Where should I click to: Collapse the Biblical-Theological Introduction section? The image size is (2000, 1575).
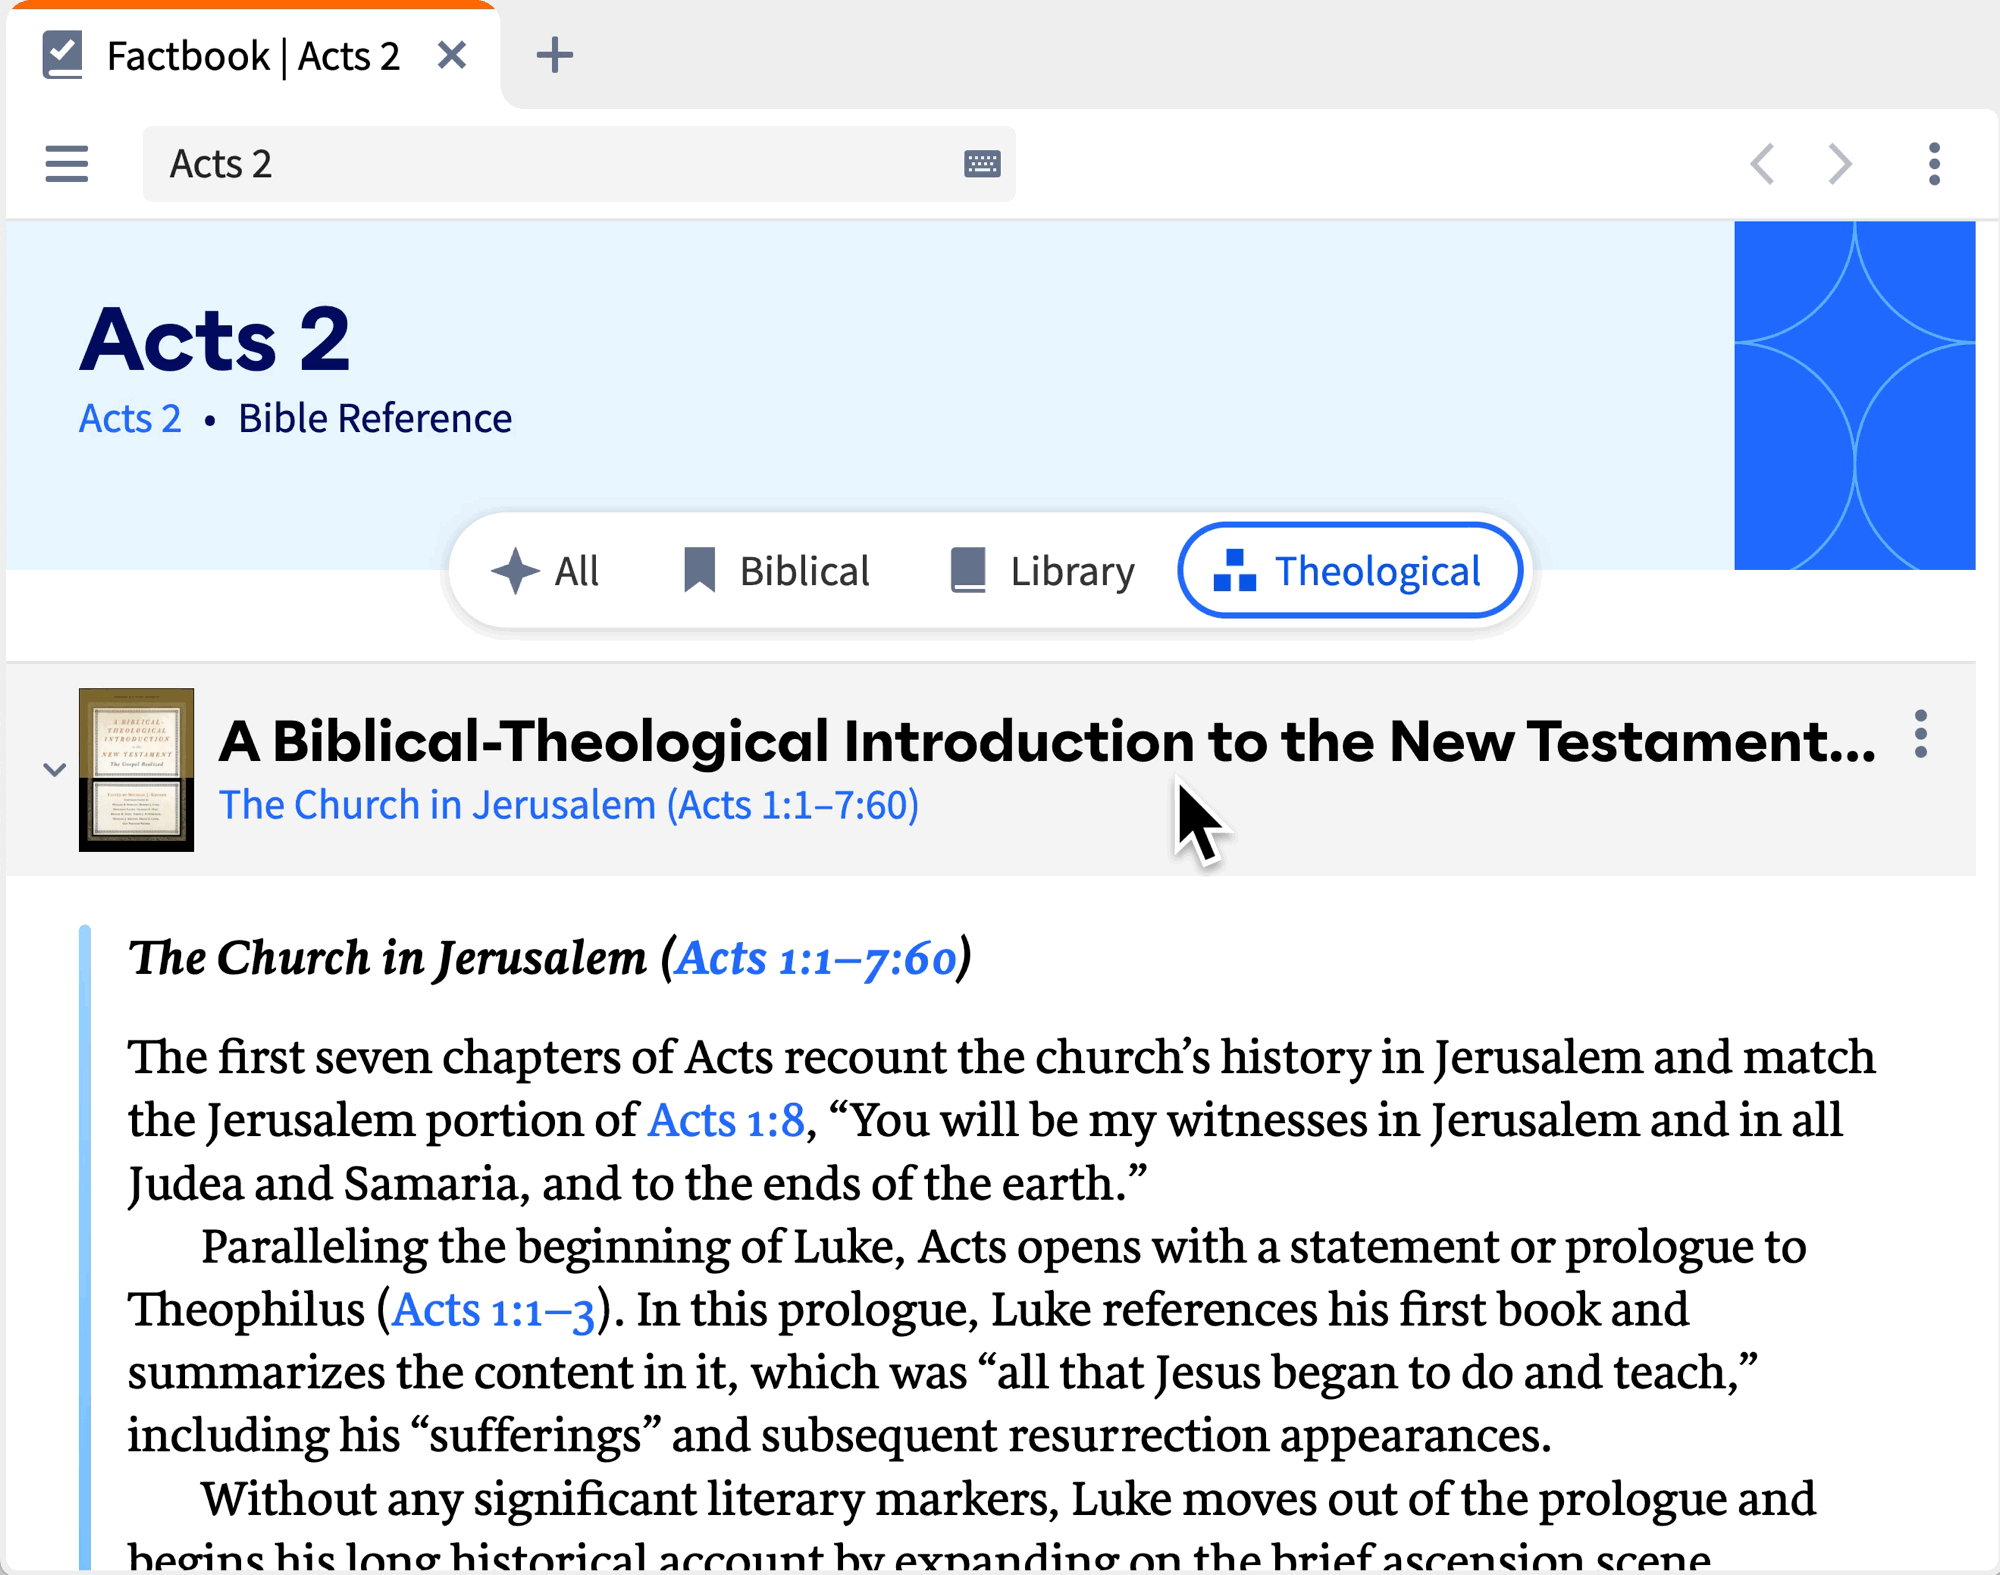pyautogui.click(x=54, y=769)
